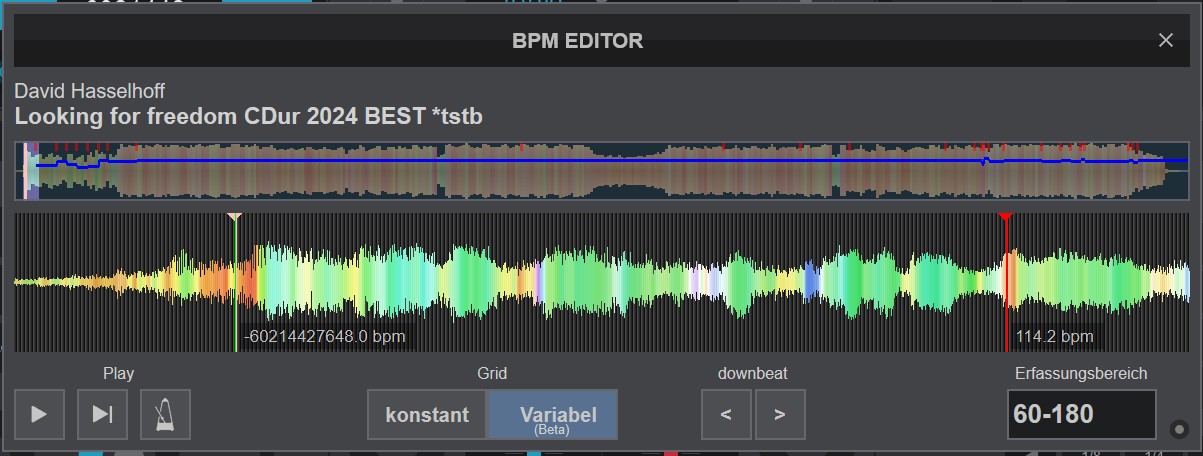Shift downbeat backward with left arrow
Viewport: 1203px width, 456px height.
click(726, 415)
